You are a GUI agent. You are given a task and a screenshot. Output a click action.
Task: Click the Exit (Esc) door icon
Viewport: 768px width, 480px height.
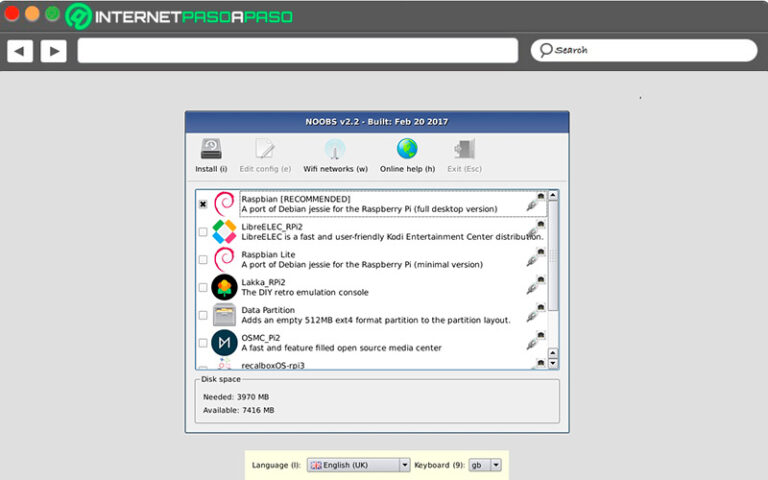point(464,149)
